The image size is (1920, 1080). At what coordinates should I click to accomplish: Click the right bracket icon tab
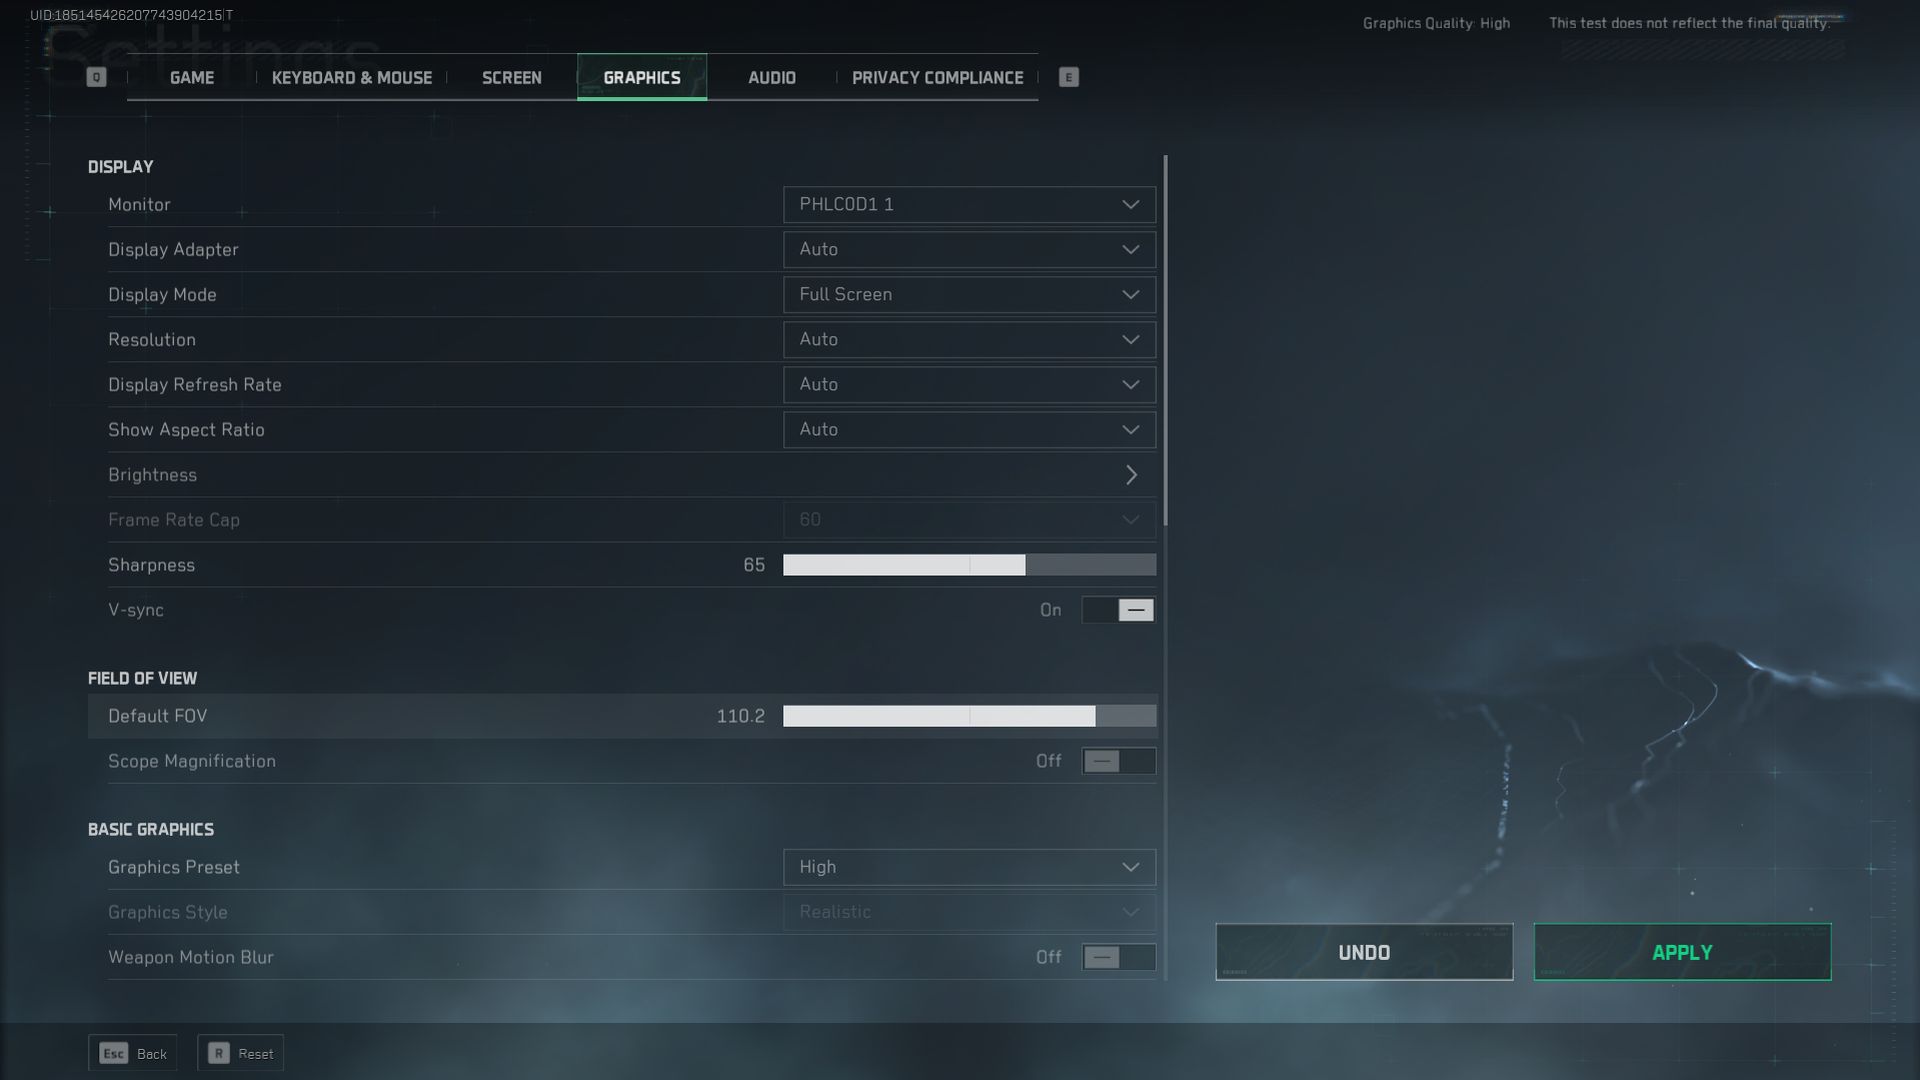pos(1068,76)
